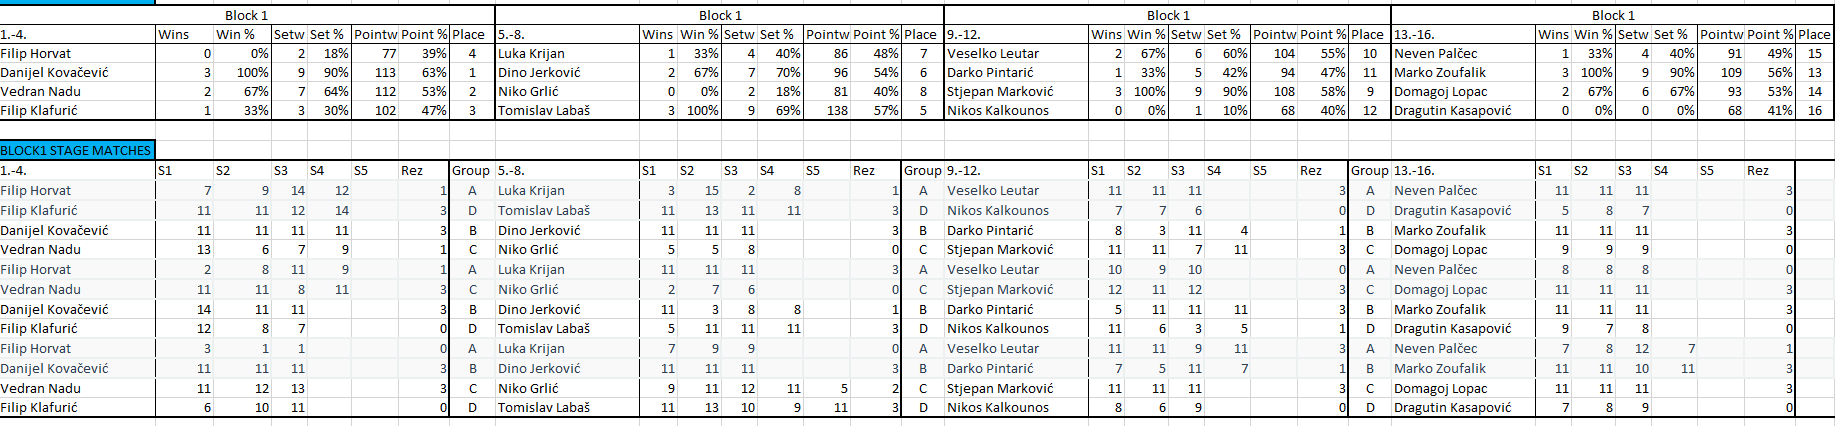Click the 9.-12. label in the standings header row

[x=963, y=34]
